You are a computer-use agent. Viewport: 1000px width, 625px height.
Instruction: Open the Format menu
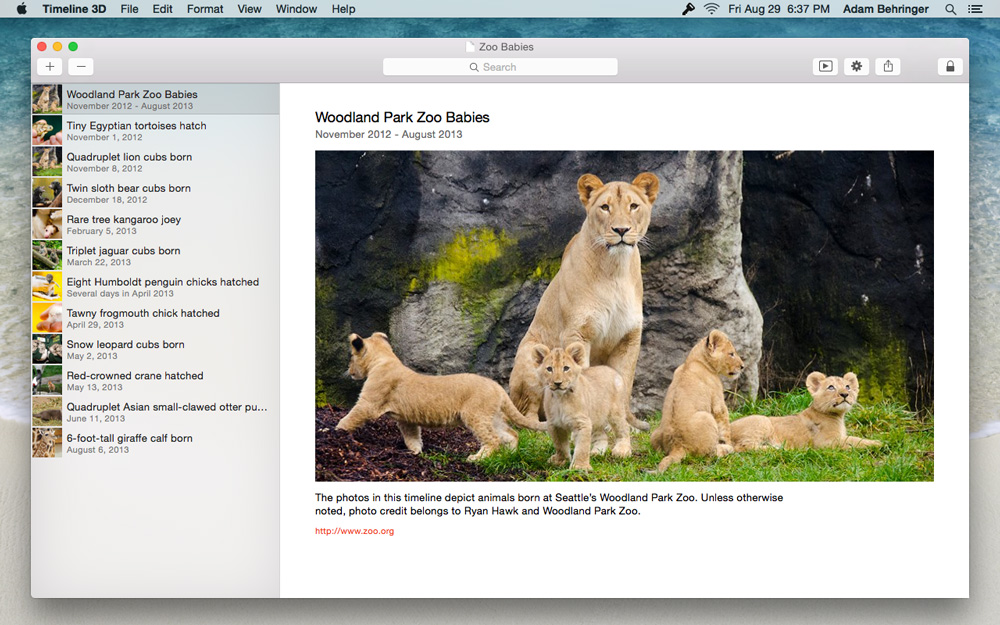click(x=205, y=9)
